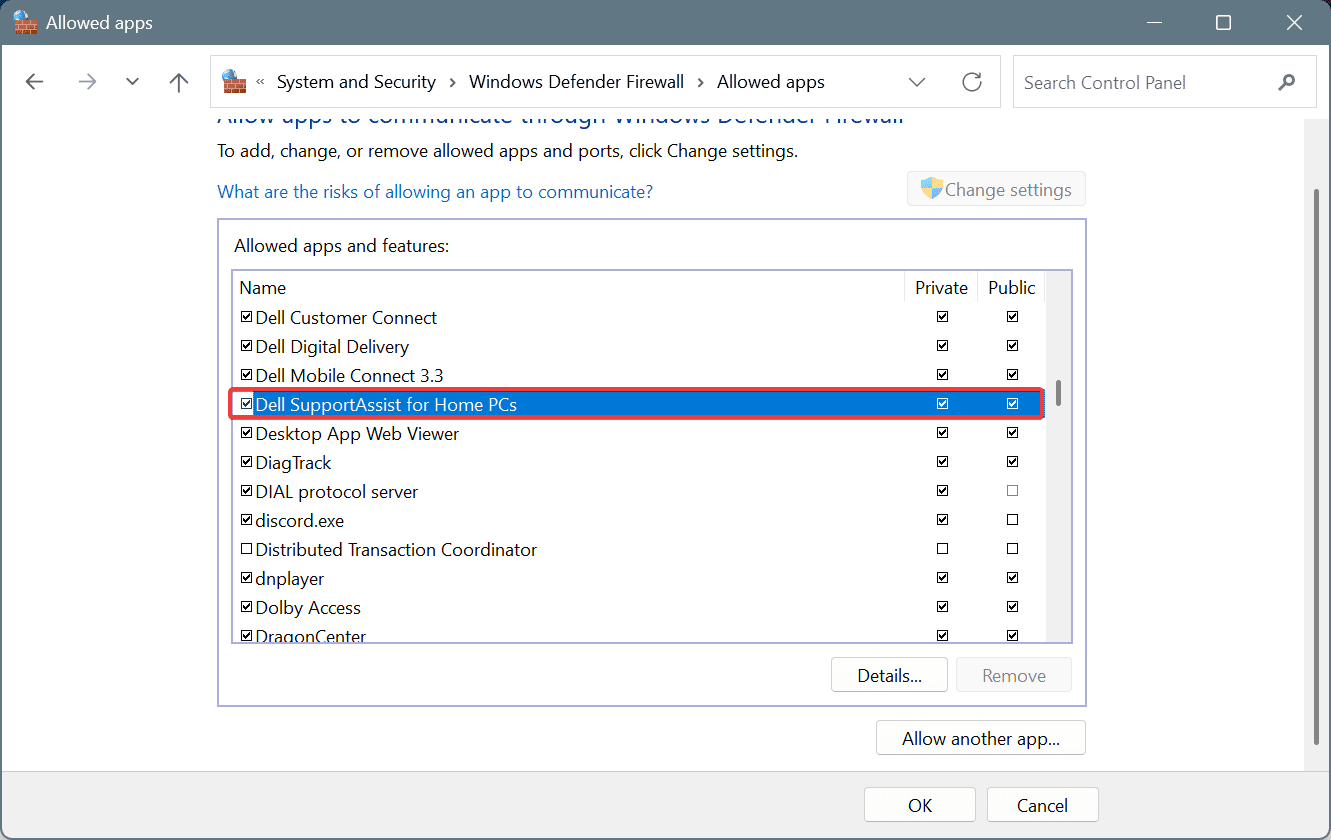
Task: Select the DiagTrack row text
Action: point(293,463)
